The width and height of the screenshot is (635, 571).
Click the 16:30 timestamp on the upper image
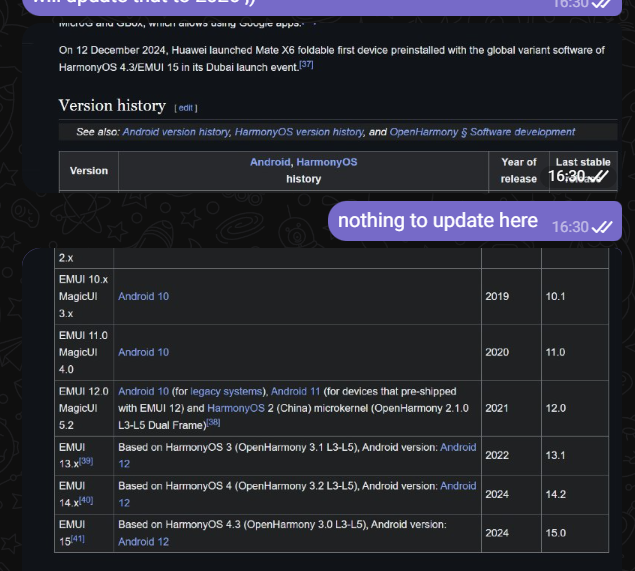tap(567, 176)
